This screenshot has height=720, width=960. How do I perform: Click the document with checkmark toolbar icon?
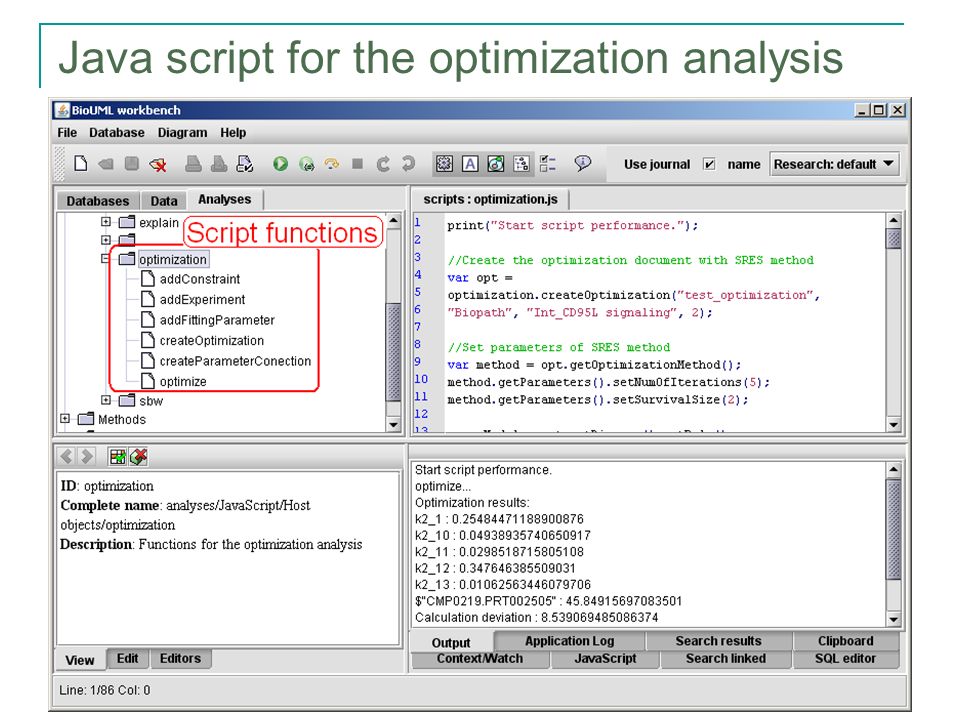(x=244, y=163)
